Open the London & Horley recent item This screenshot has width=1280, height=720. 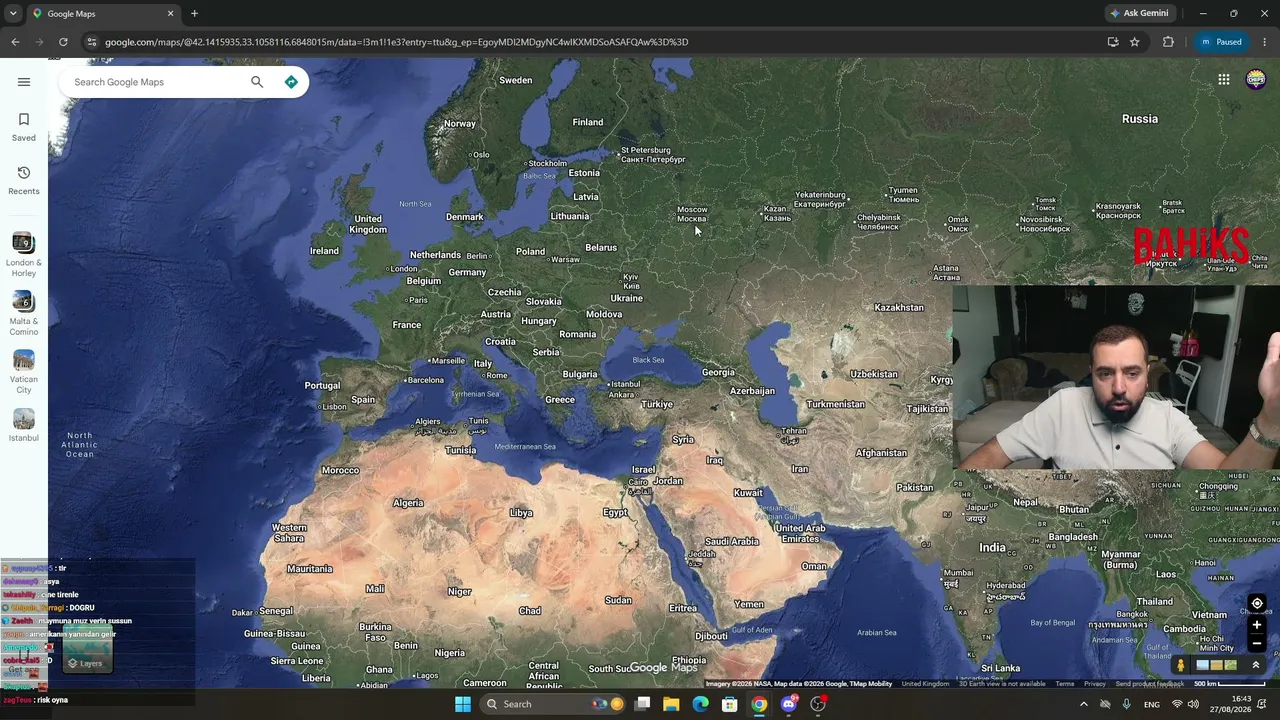pyautogui.click(x=24, y=255)
